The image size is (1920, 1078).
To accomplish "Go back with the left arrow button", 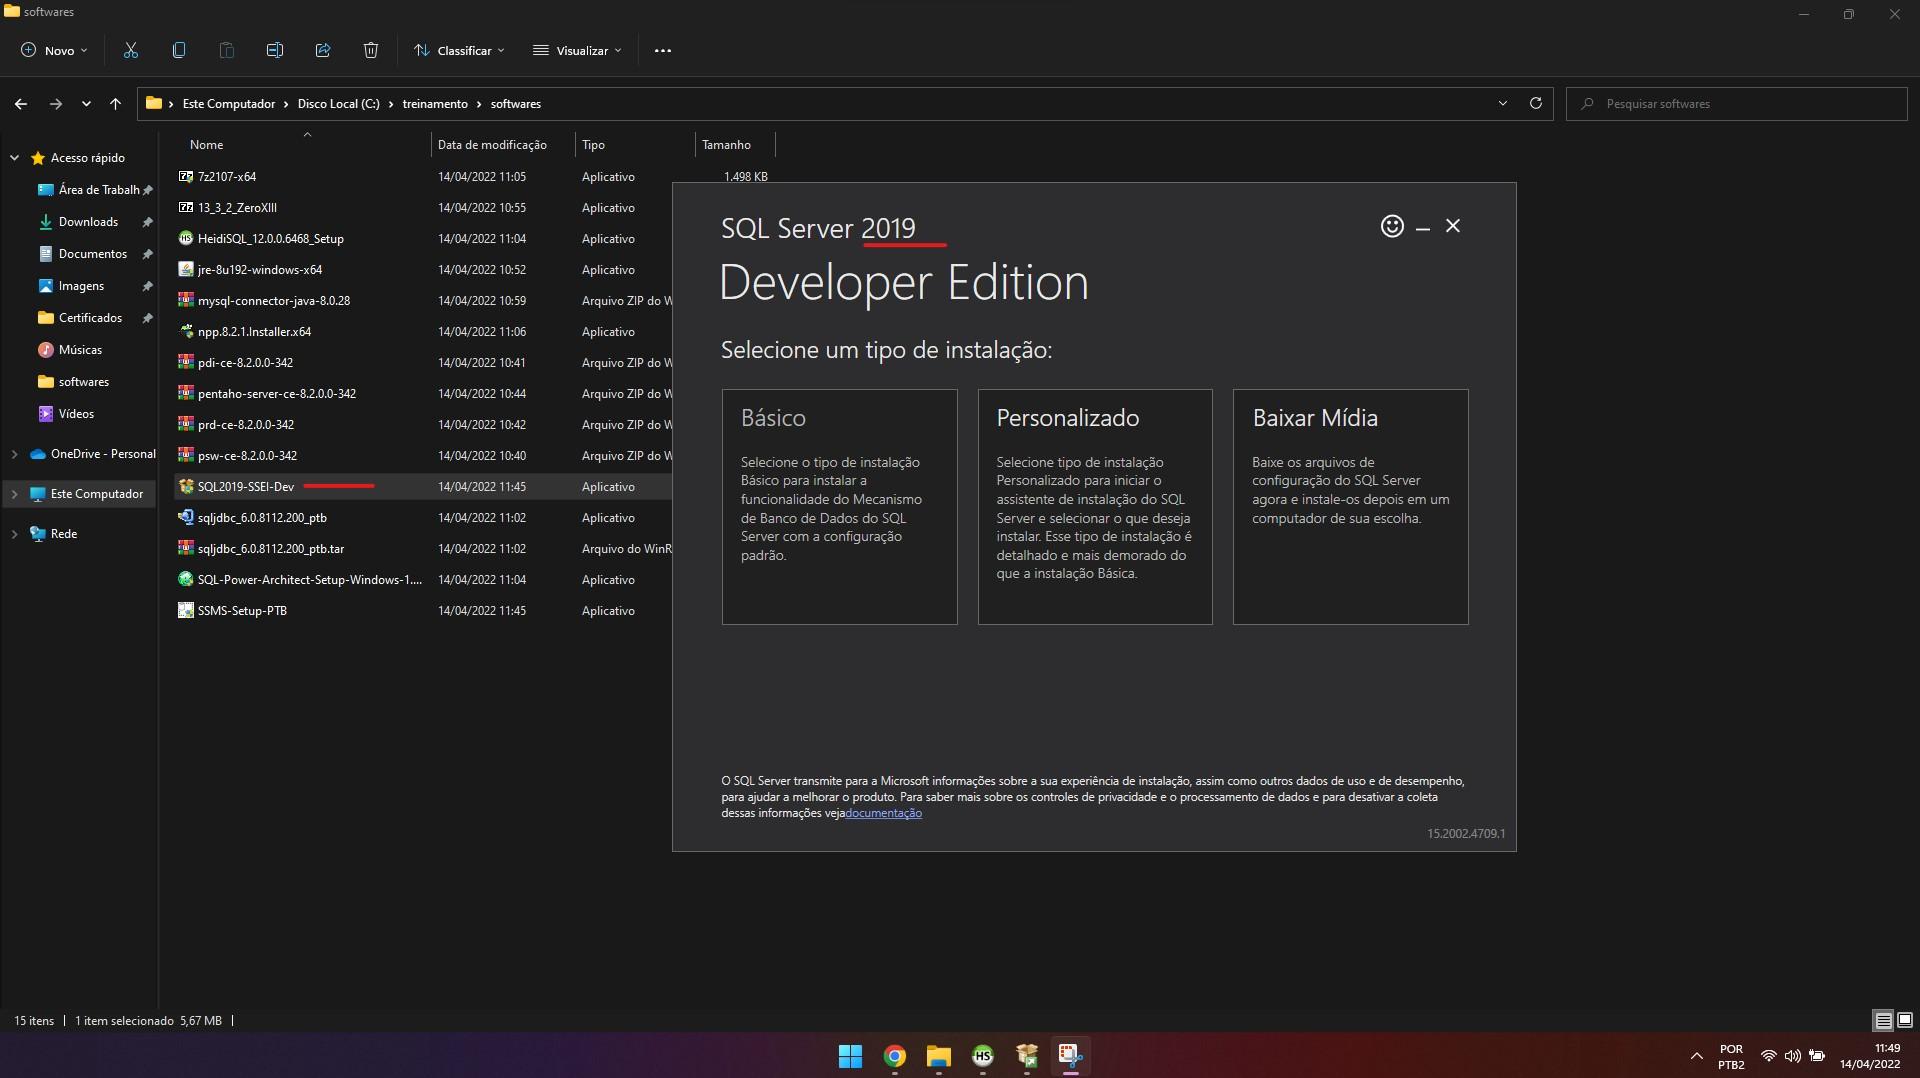I will click(x=21, y=103).
